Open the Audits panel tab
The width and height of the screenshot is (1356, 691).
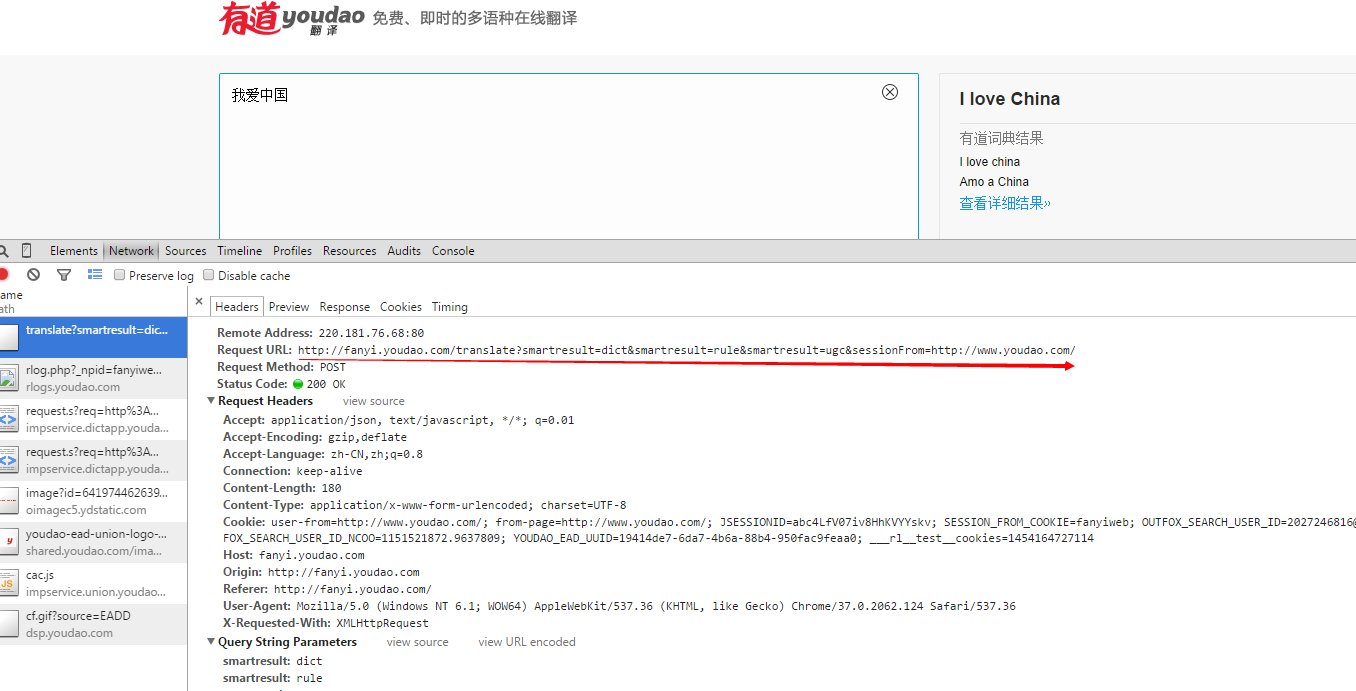pos(404,251)
